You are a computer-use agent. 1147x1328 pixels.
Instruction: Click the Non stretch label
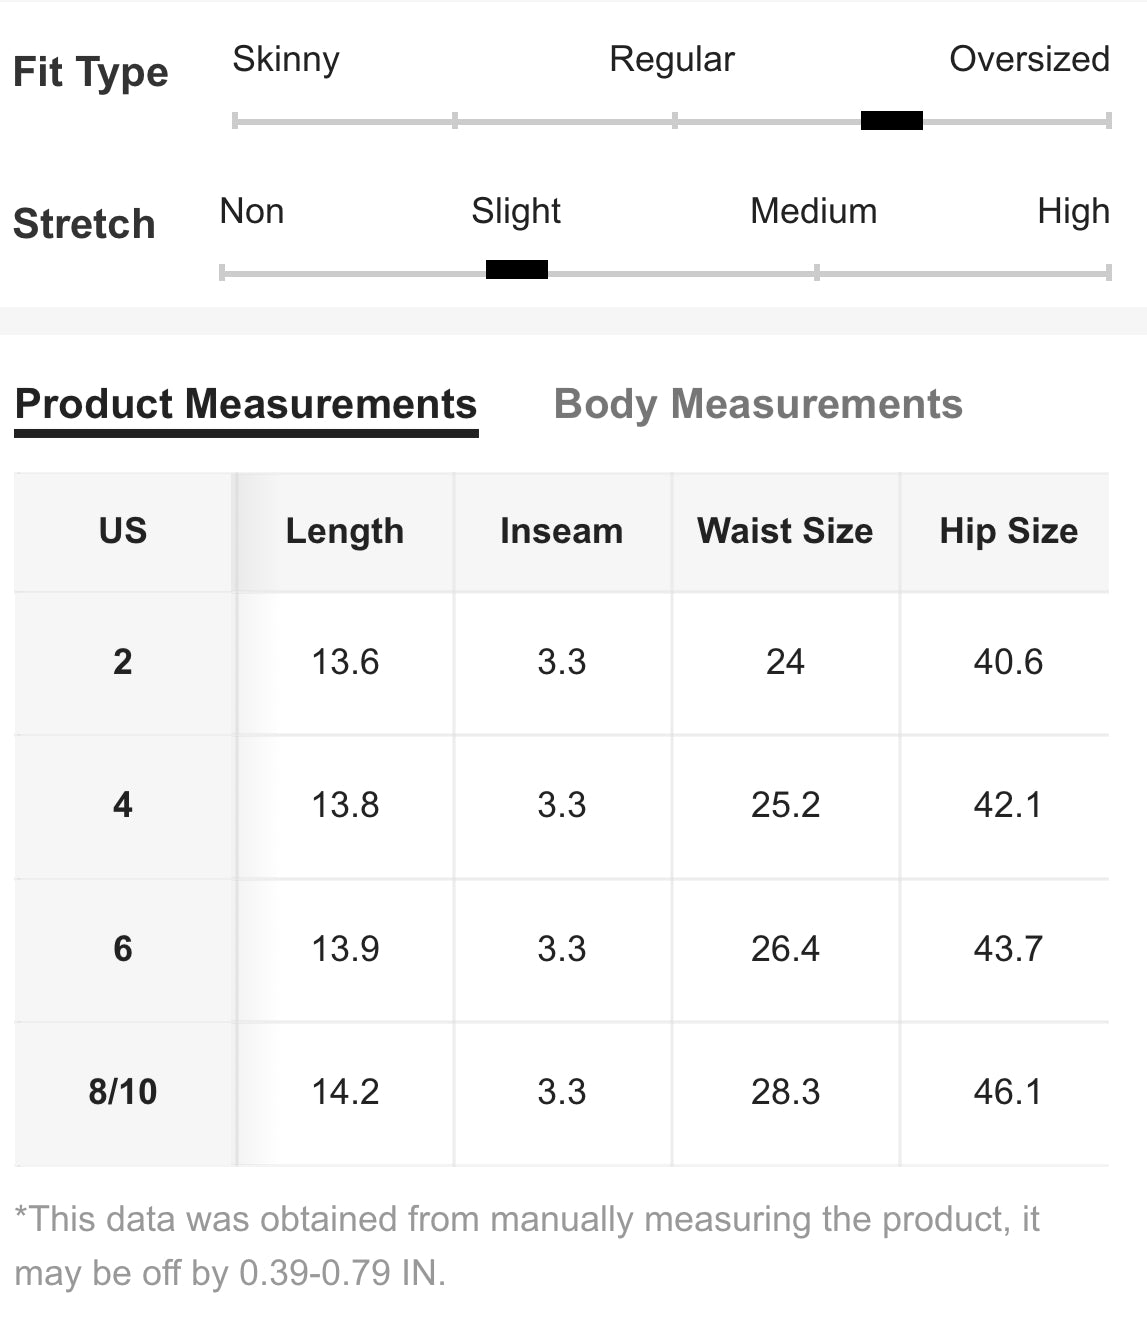(252, 211)
